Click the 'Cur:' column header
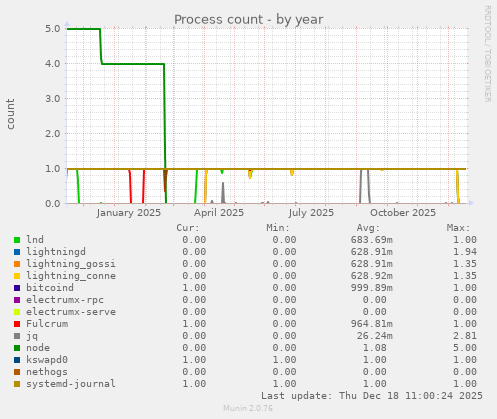The height and width of the screenshot is (419, 497). (x=188, y=228)
